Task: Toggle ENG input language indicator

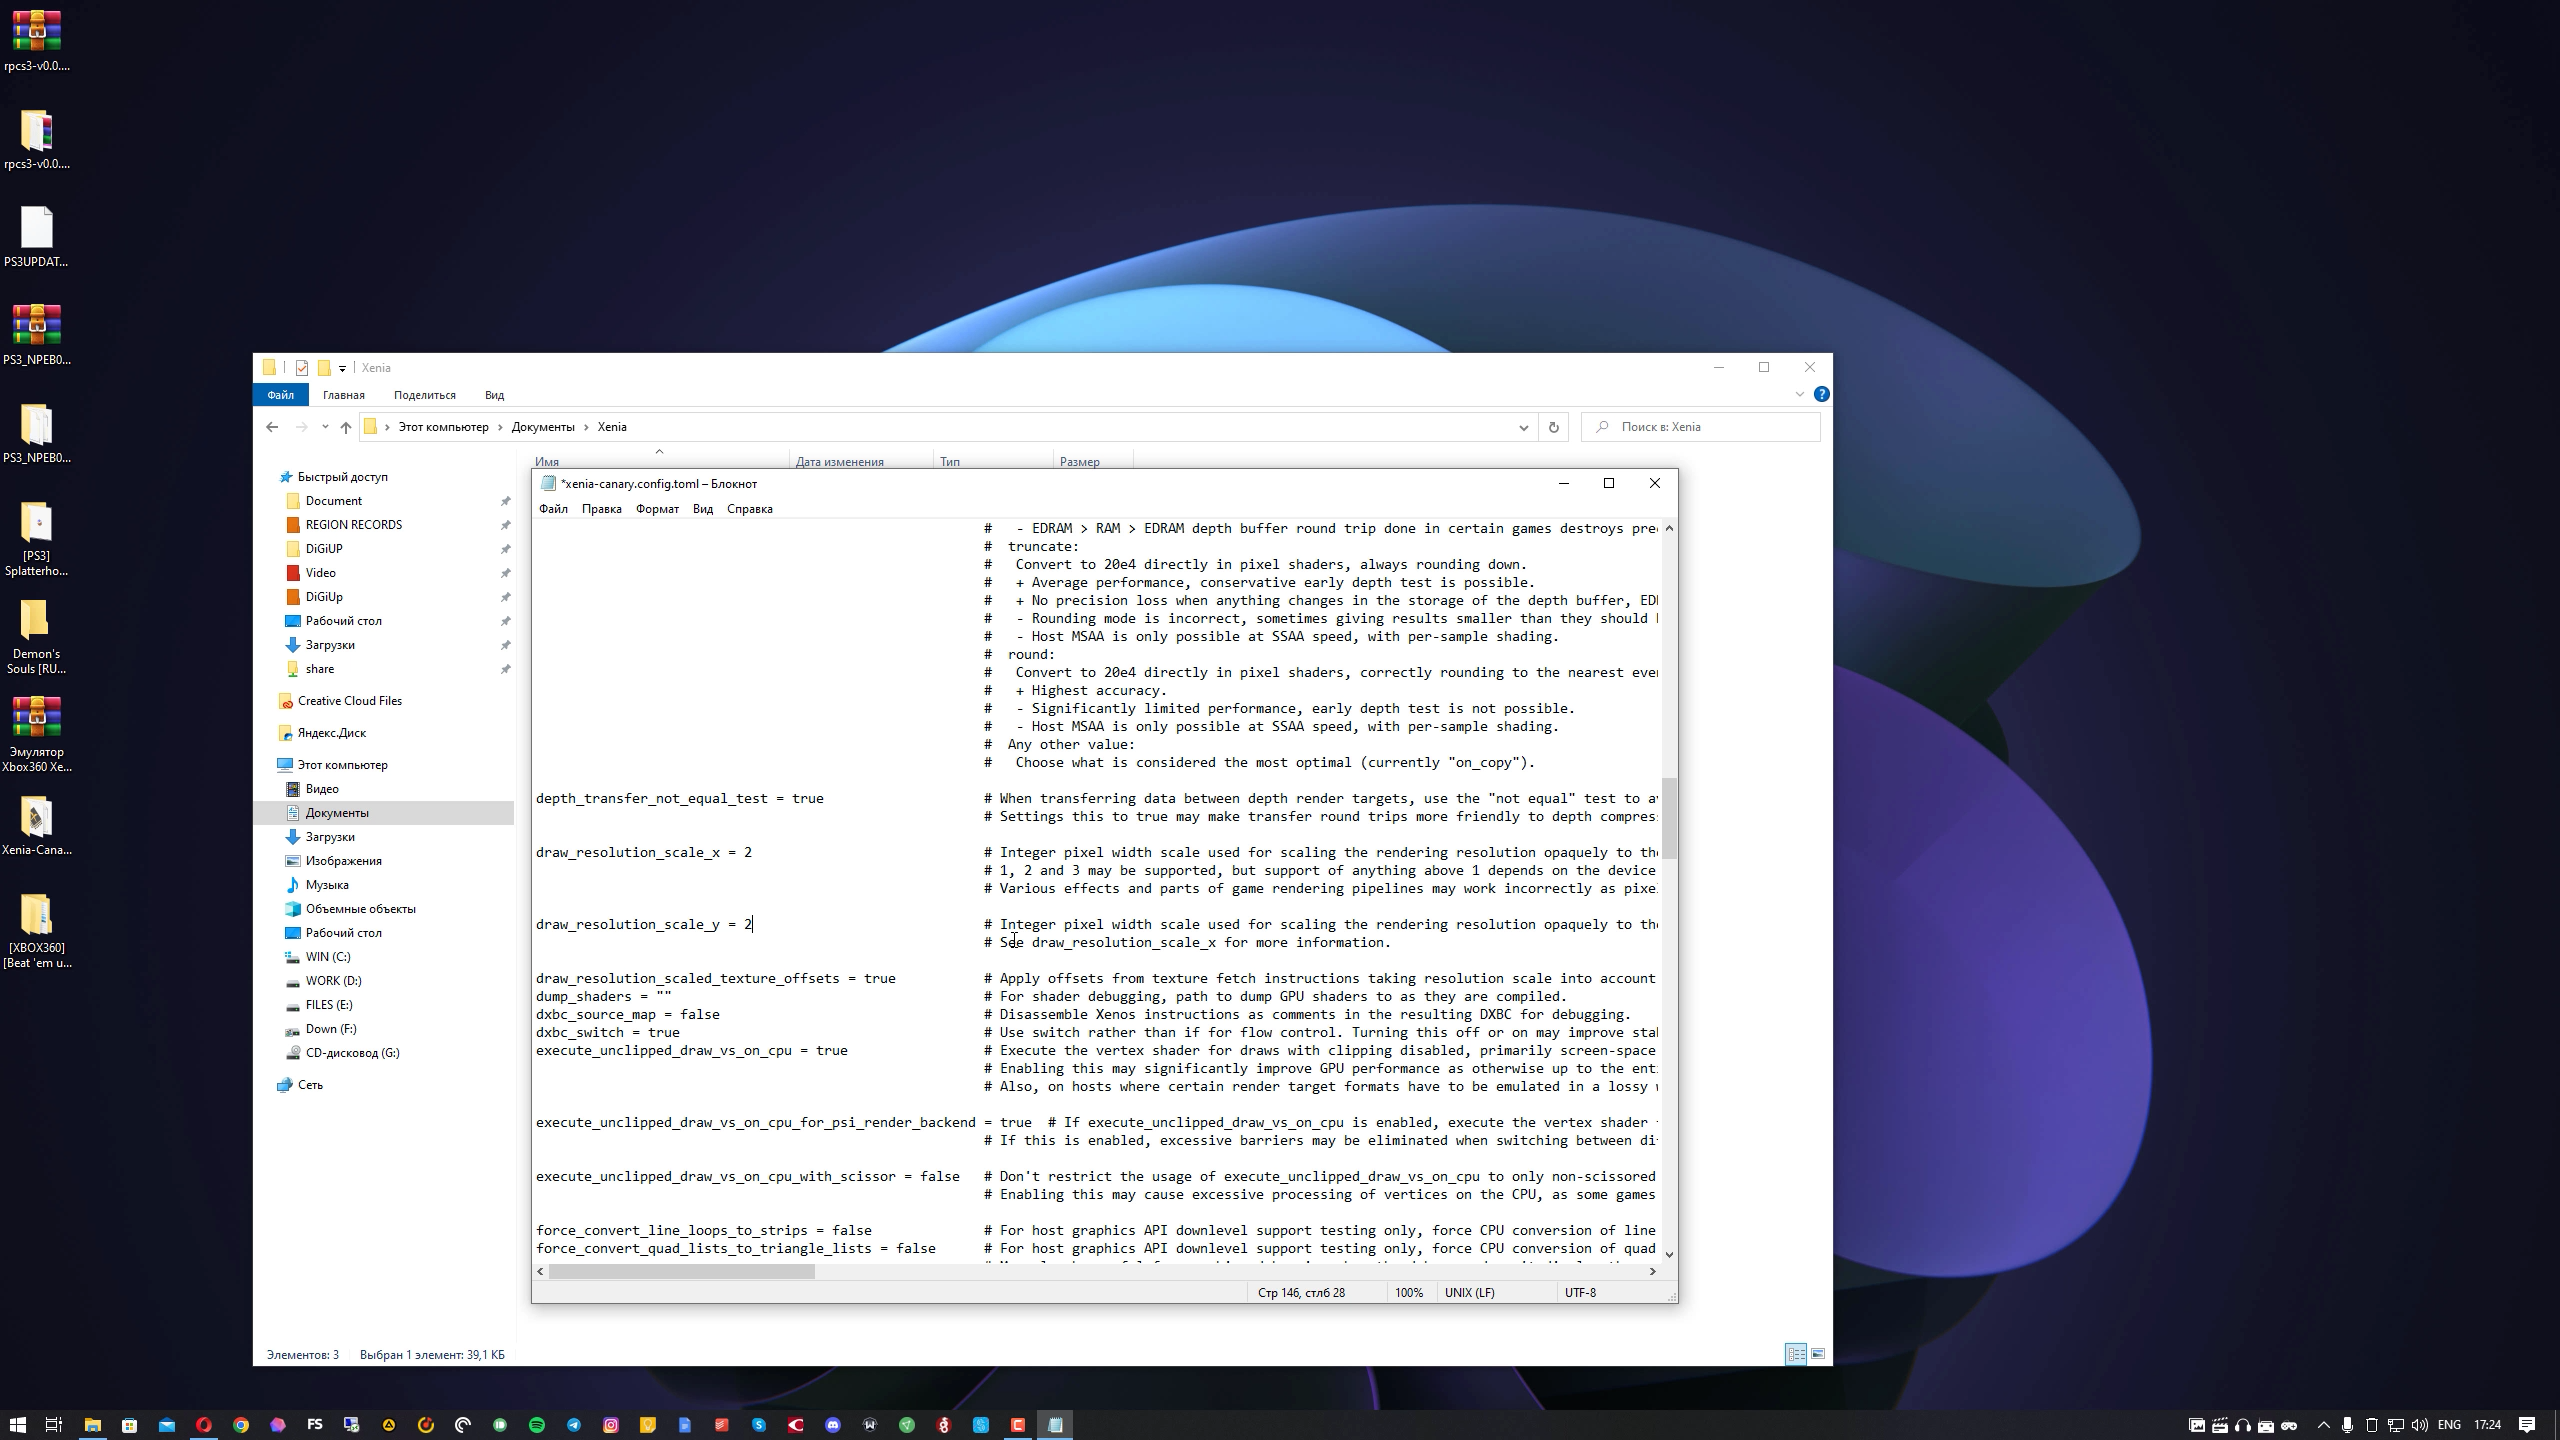Action: [x=2449, y=1425]
